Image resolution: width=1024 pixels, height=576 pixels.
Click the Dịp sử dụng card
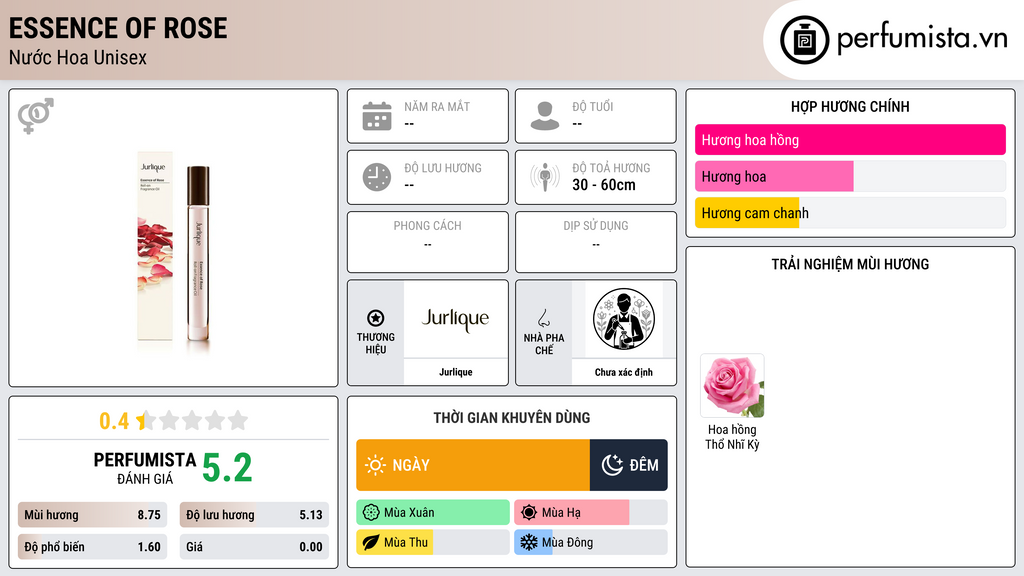[596, 242]
